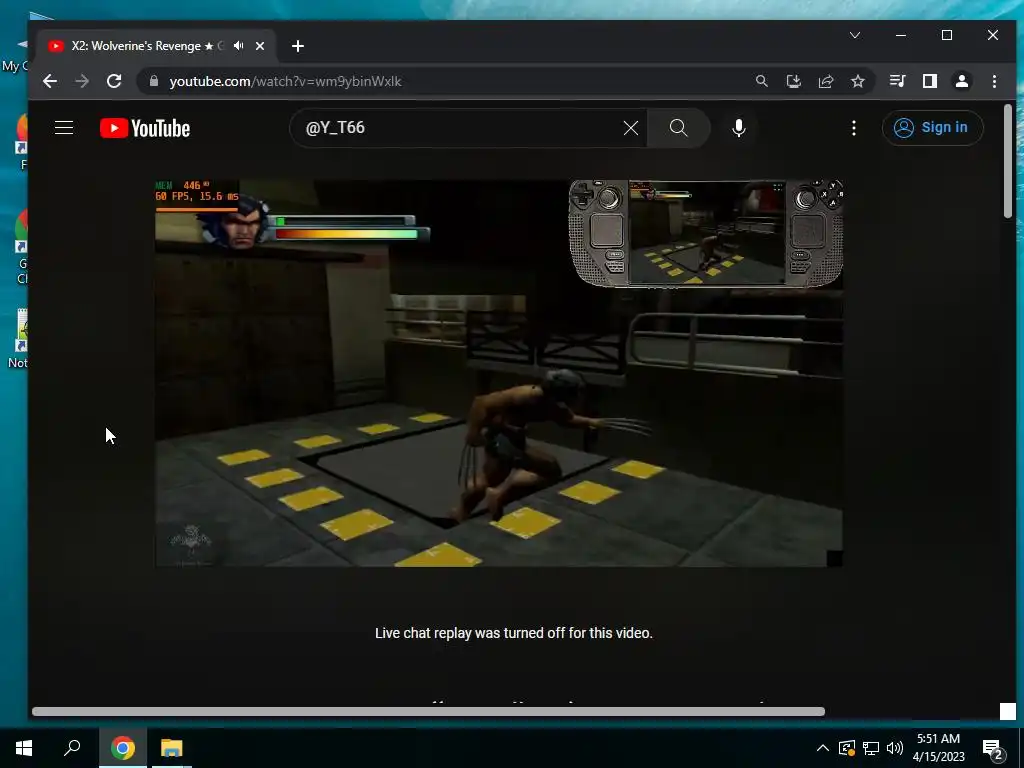Viewport: 1024px width, 768px height.
Task: Open the network tray icon
Action: pos(871,748)
